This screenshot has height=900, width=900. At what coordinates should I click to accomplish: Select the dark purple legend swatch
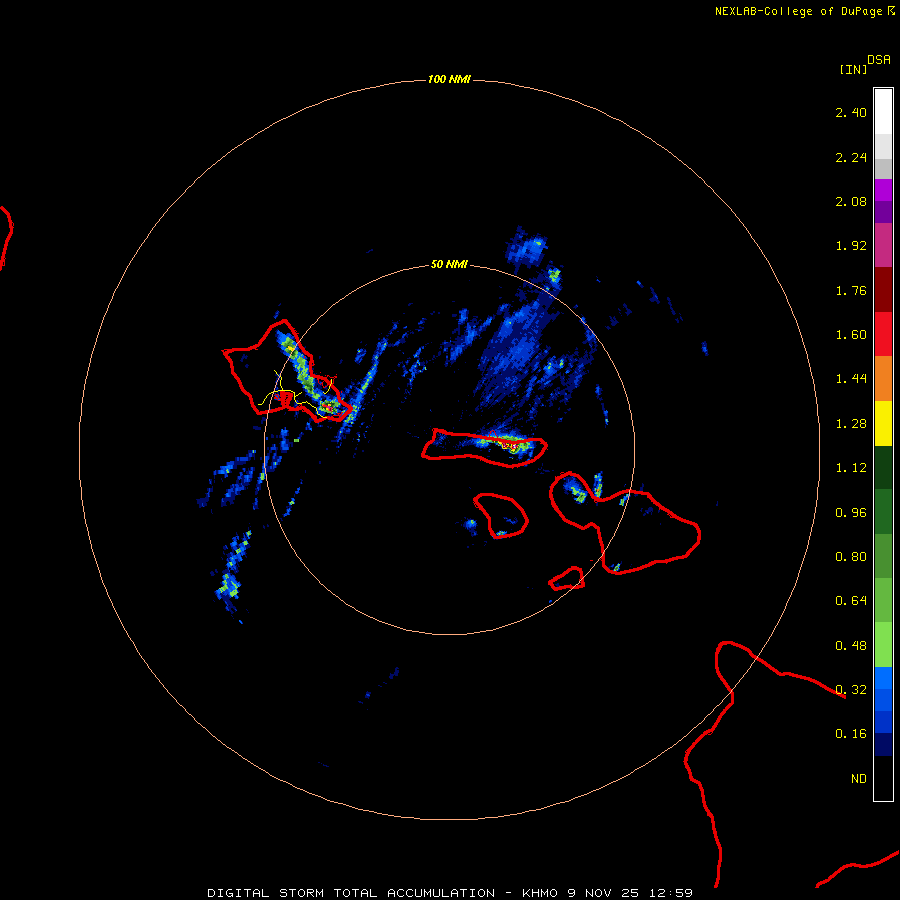[883, 212]
